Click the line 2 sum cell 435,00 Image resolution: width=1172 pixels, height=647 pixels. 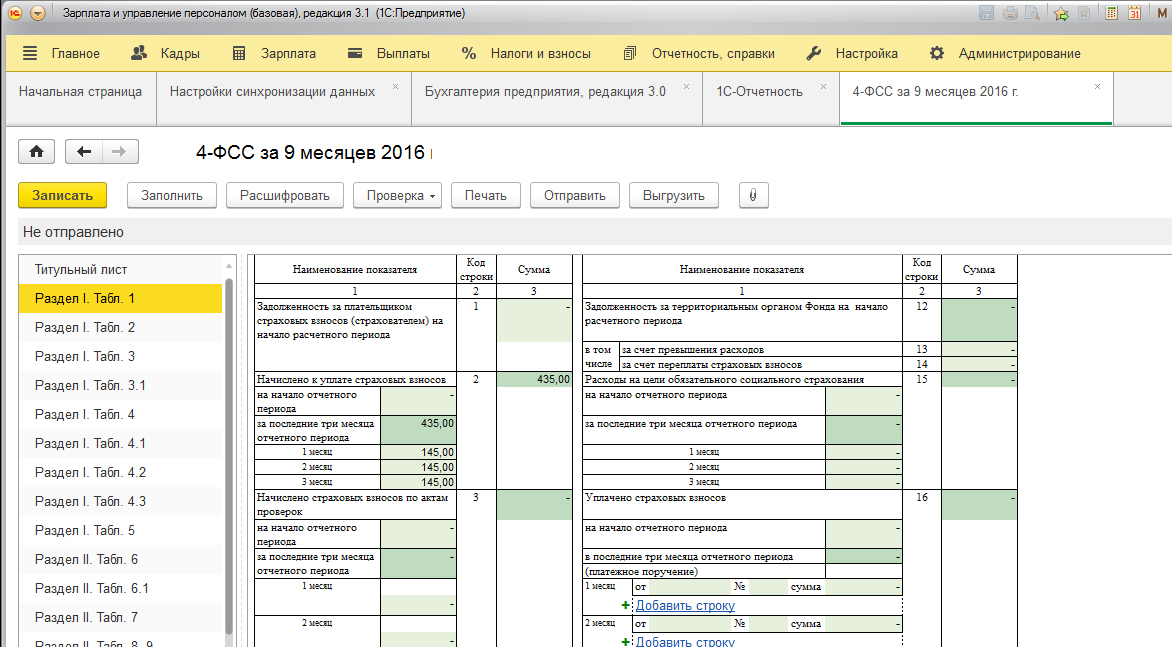534,380
